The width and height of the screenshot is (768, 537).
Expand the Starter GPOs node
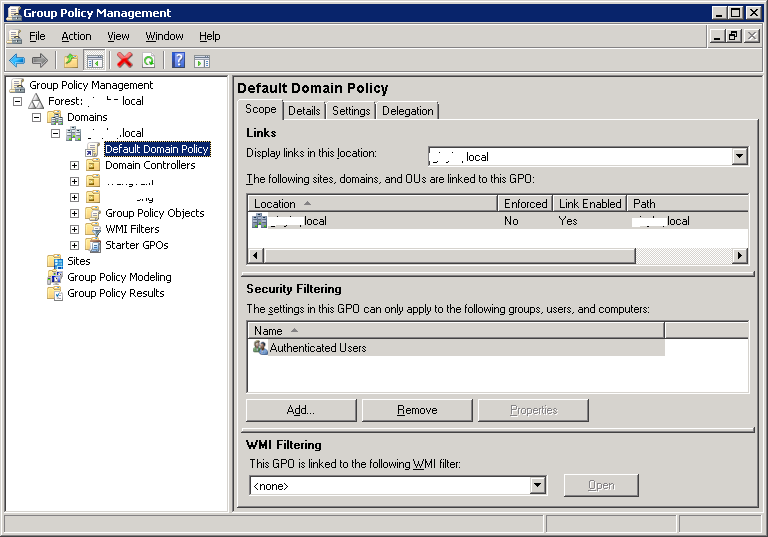[x=74, y=245]
